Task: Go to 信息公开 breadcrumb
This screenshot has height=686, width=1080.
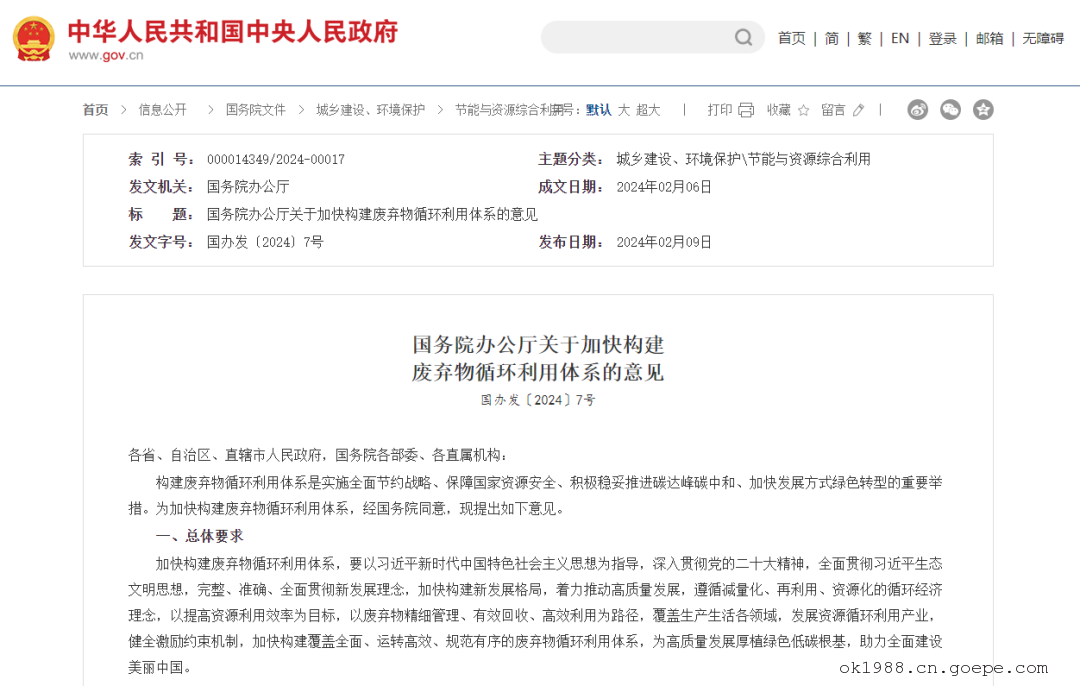Action: click(162, 110)
